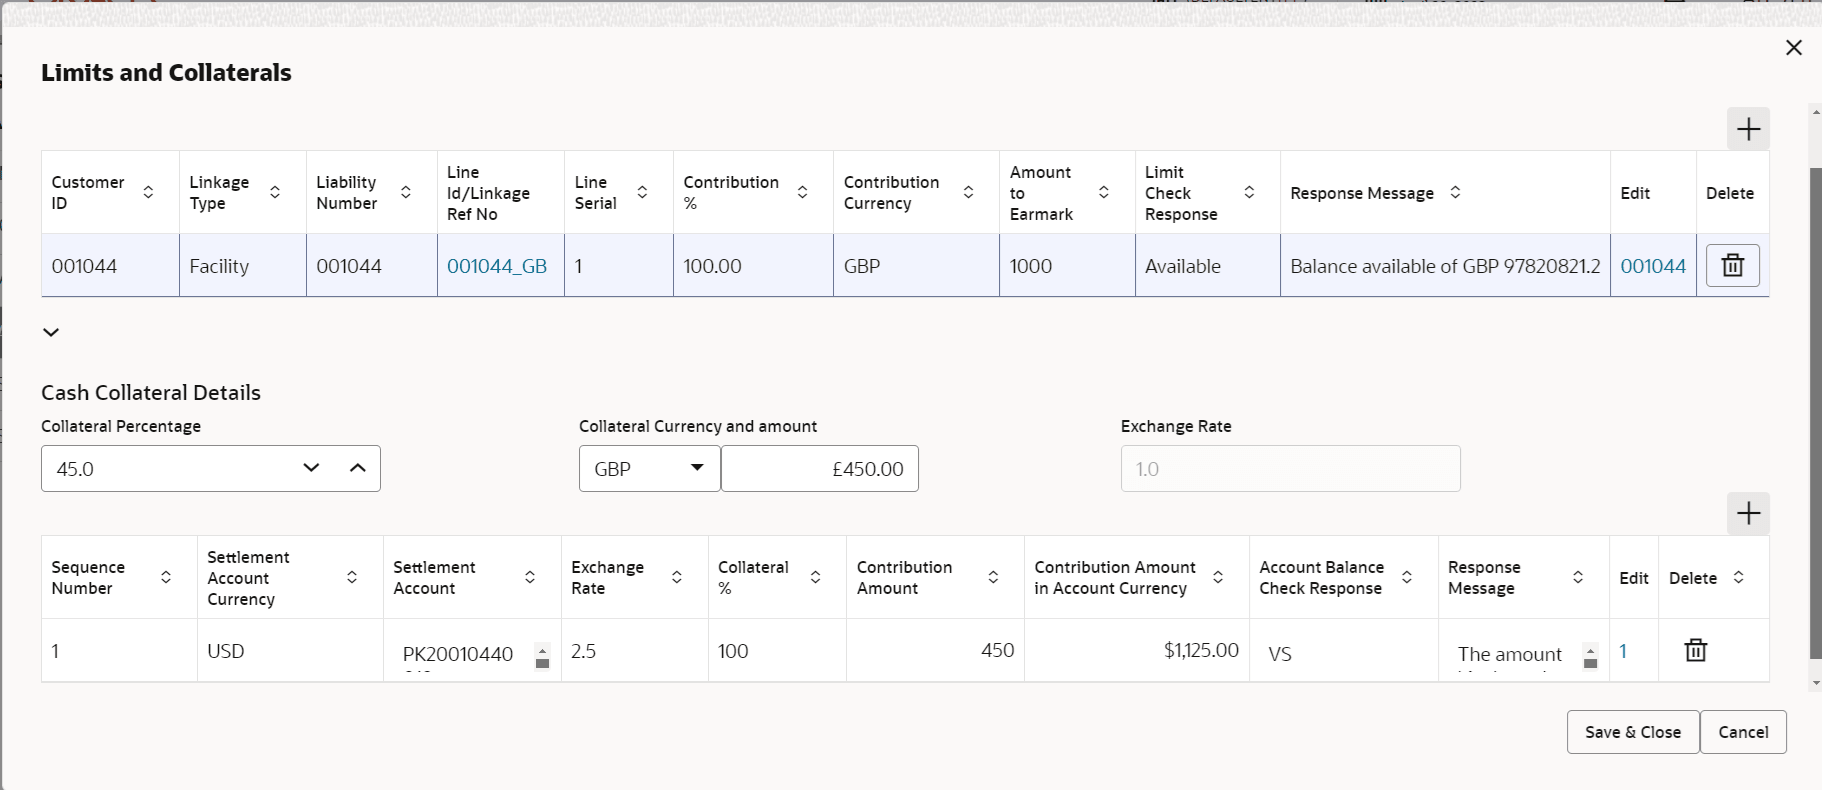Click the add row plus icon for cash collateral
Viewport: 1822px width, 790px height.
pyautogui.click(x=1748, y=514)
